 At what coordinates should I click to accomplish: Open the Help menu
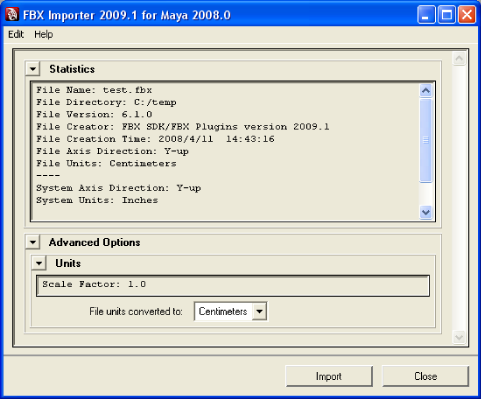(x=43, y=34)
